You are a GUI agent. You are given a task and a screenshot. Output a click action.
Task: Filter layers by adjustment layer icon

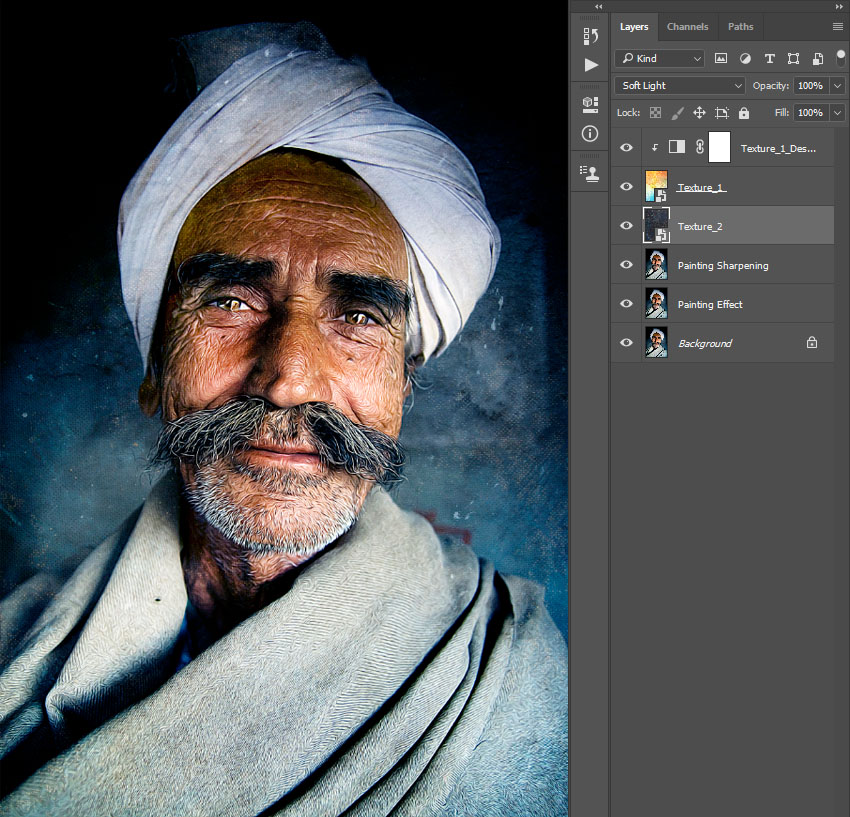point(745,59)
